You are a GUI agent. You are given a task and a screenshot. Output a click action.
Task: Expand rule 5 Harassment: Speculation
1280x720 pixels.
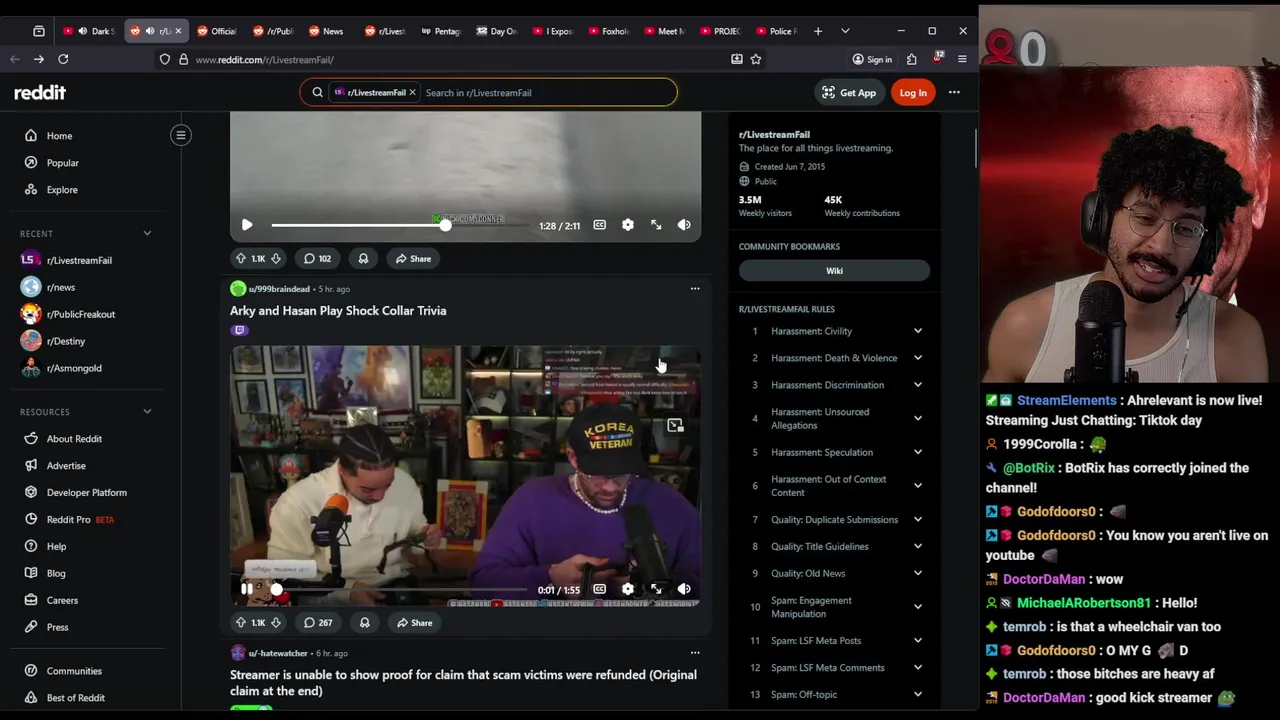click(x=917, y=452)
